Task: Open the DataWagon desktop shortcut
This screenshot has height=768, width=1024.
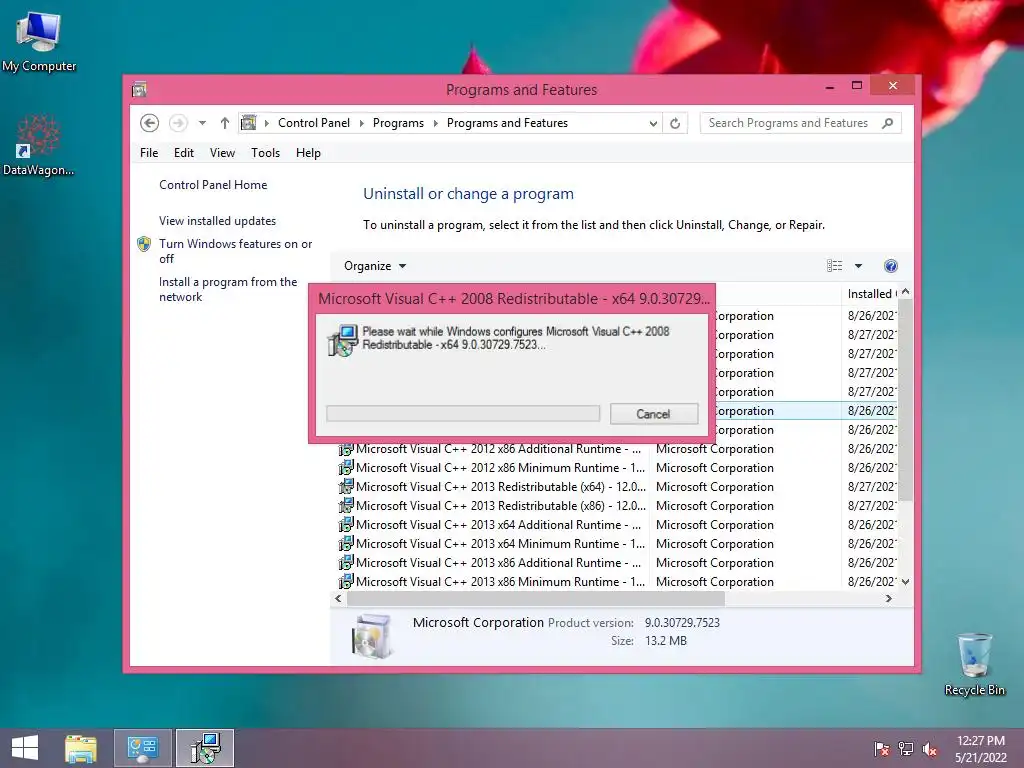Action: 38,146
